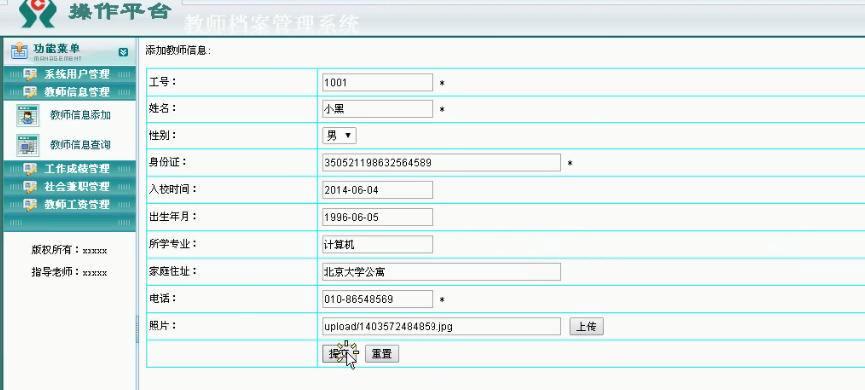Click the 指导老师：xxxxx text
865x390 pixels.
[x=70, y=273]
